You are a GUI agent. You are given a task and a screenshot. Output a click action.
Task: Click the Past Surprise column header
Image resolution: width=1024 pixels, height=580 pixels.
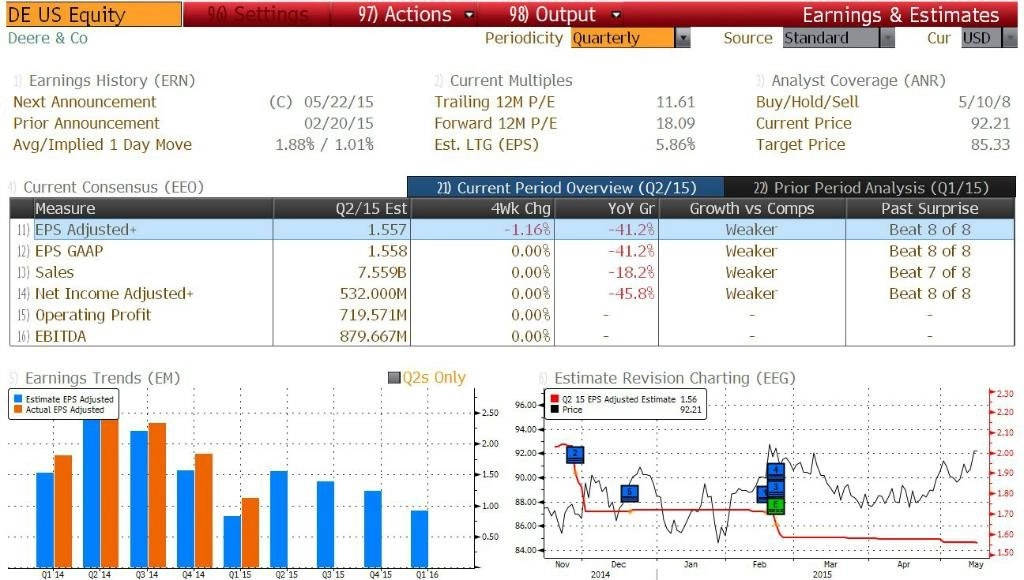(929, 208)
